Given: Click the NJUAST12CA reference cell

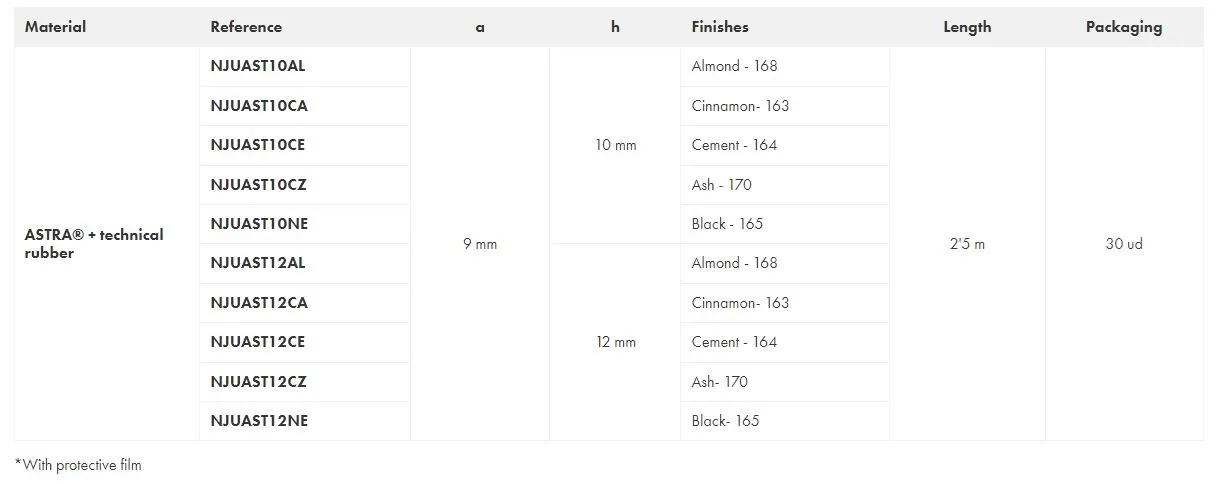Looking at the screenshot, I should pyautogui.click(x=259, y=303).
